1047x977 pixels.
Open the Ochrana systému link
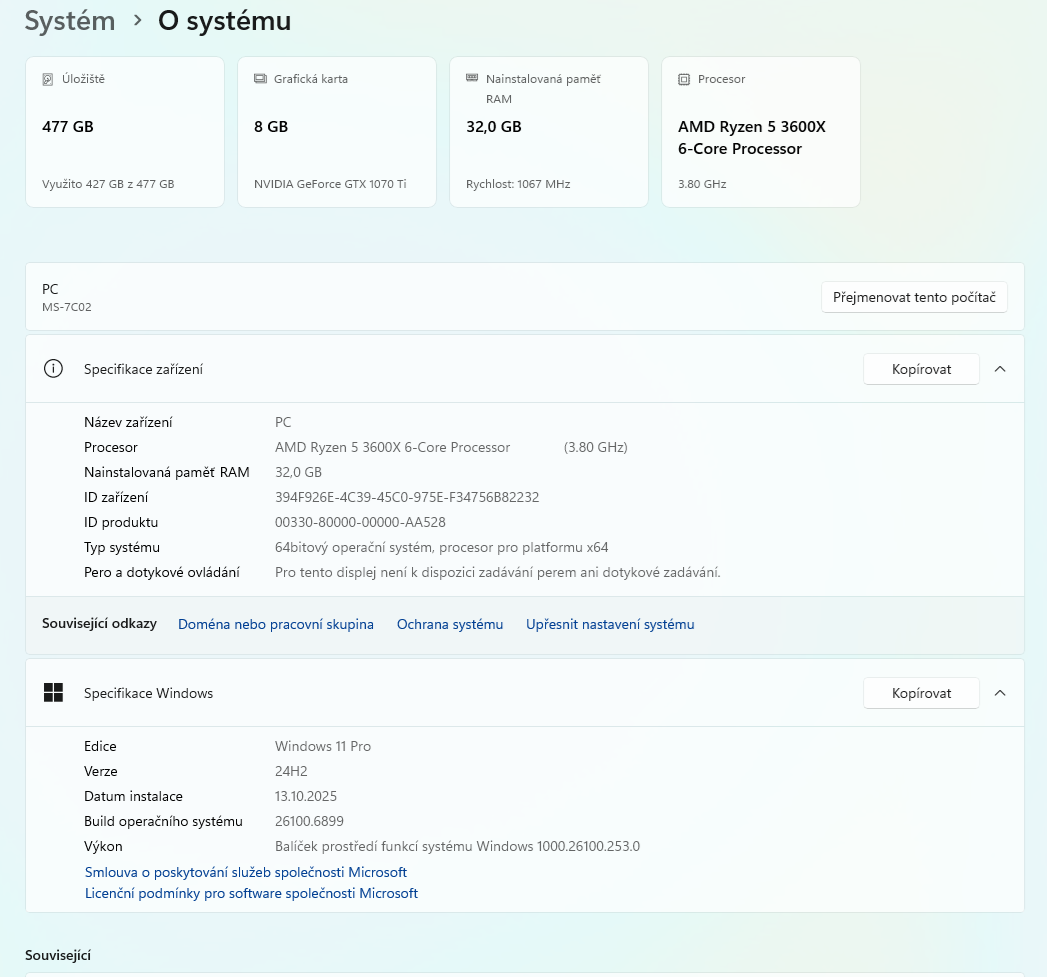(x=450, y=624)
